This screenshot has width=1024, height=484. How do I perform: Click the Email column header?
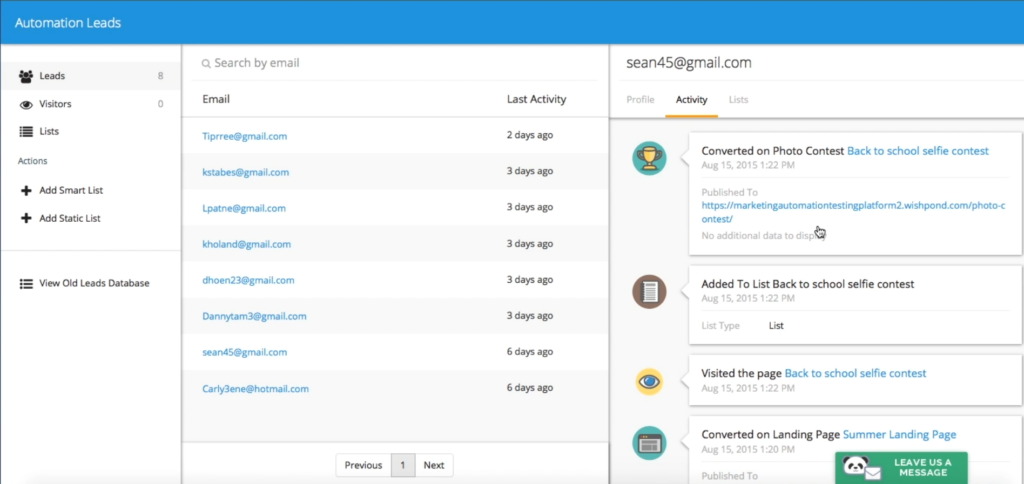tap(216, 99)
